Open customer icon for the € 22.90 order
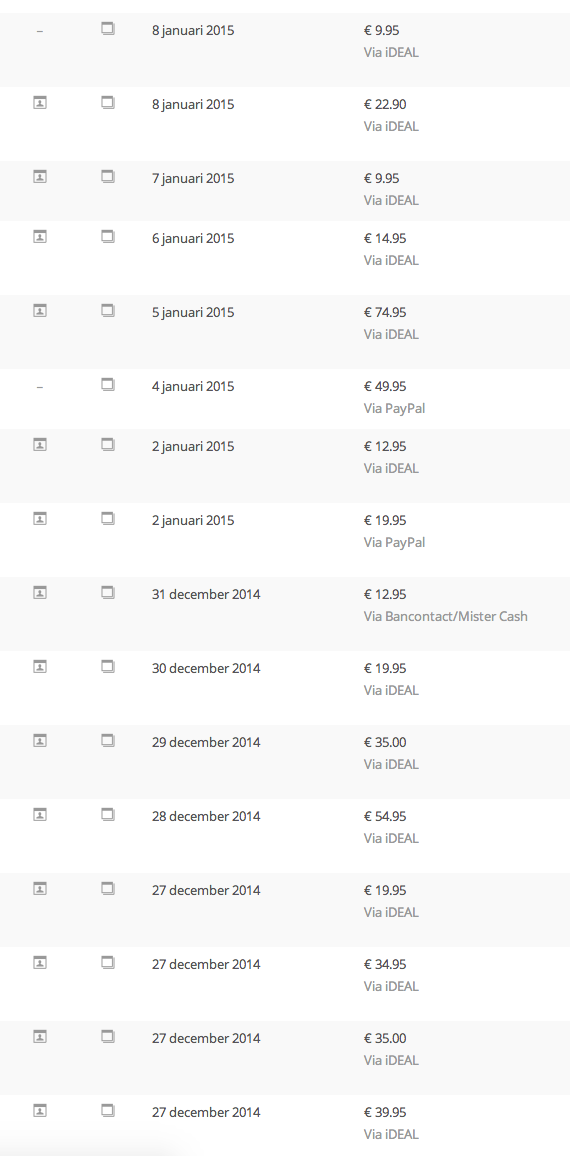 pyautogui.click(x=40, y=103)
